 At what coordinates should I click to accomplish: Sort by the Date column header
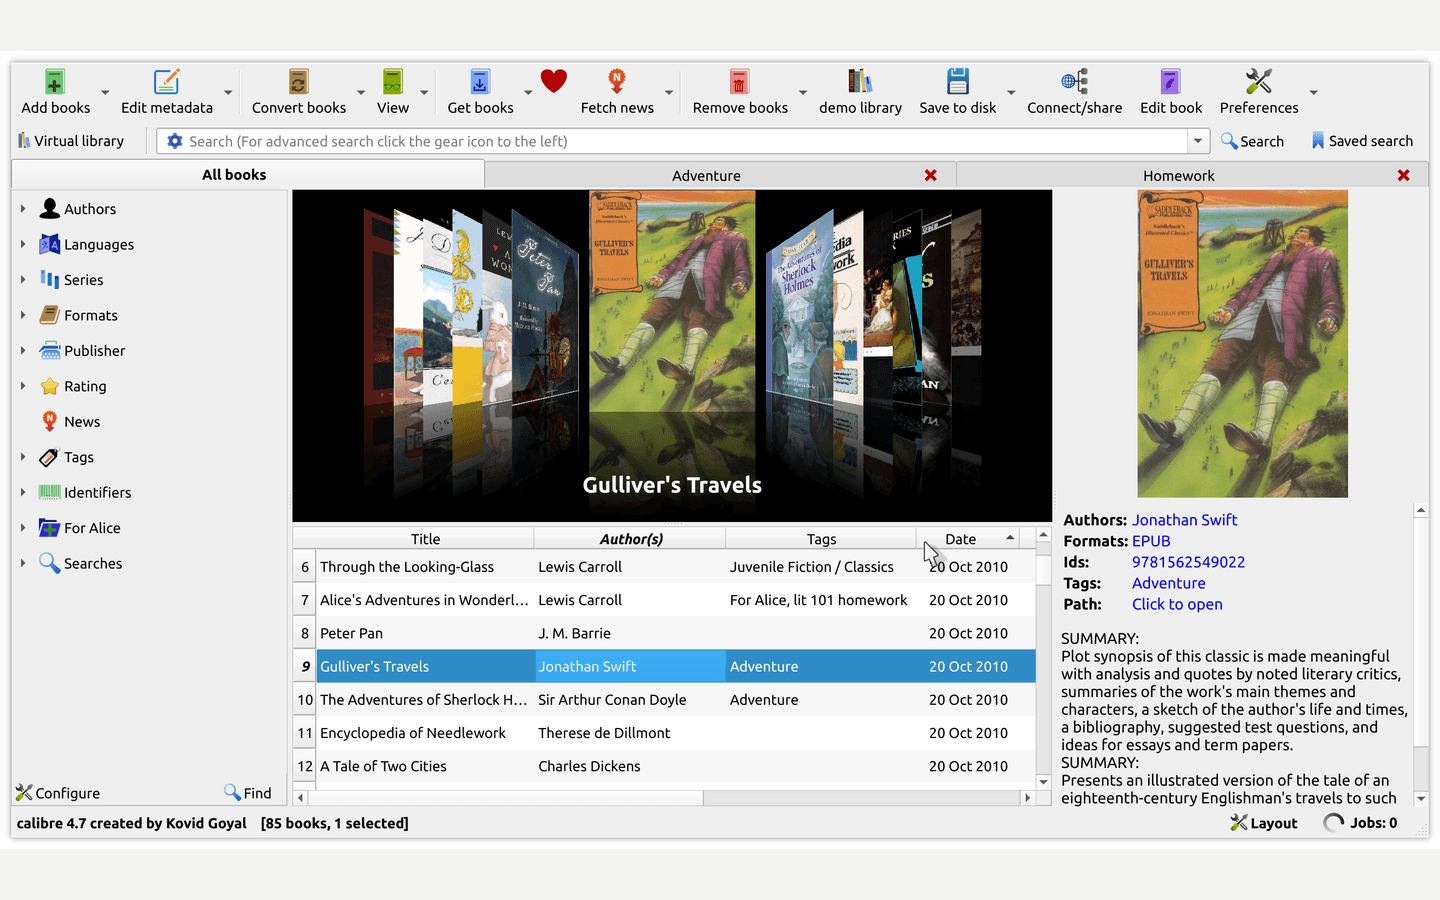click(969, 539)
